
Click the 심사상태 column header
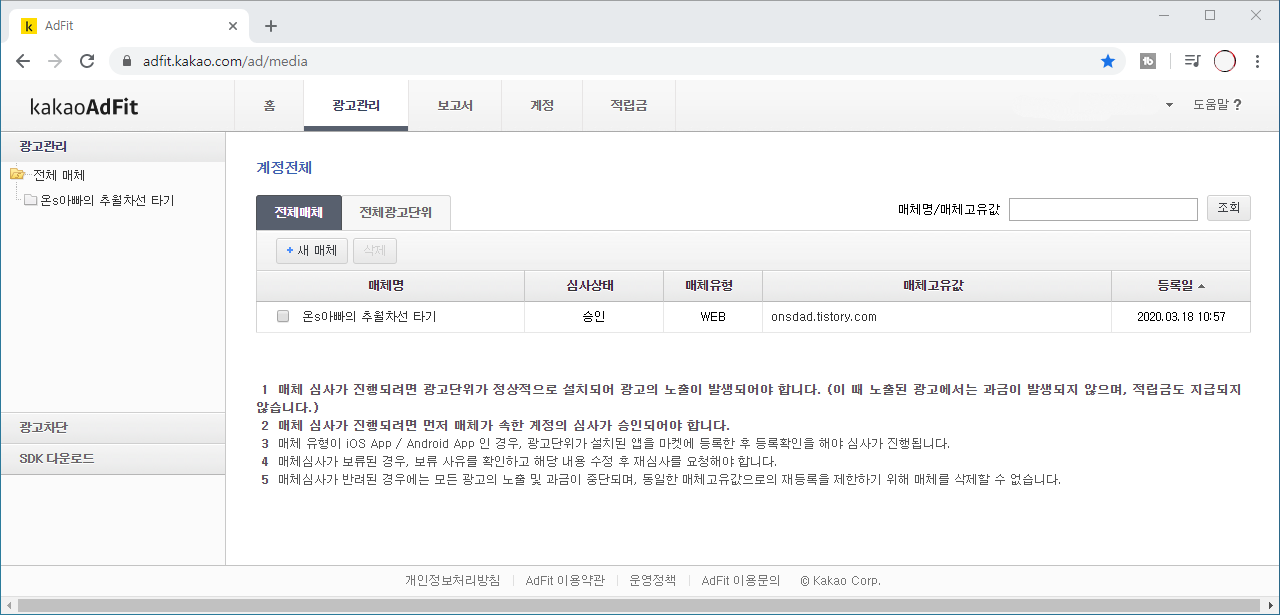(594, 286)
